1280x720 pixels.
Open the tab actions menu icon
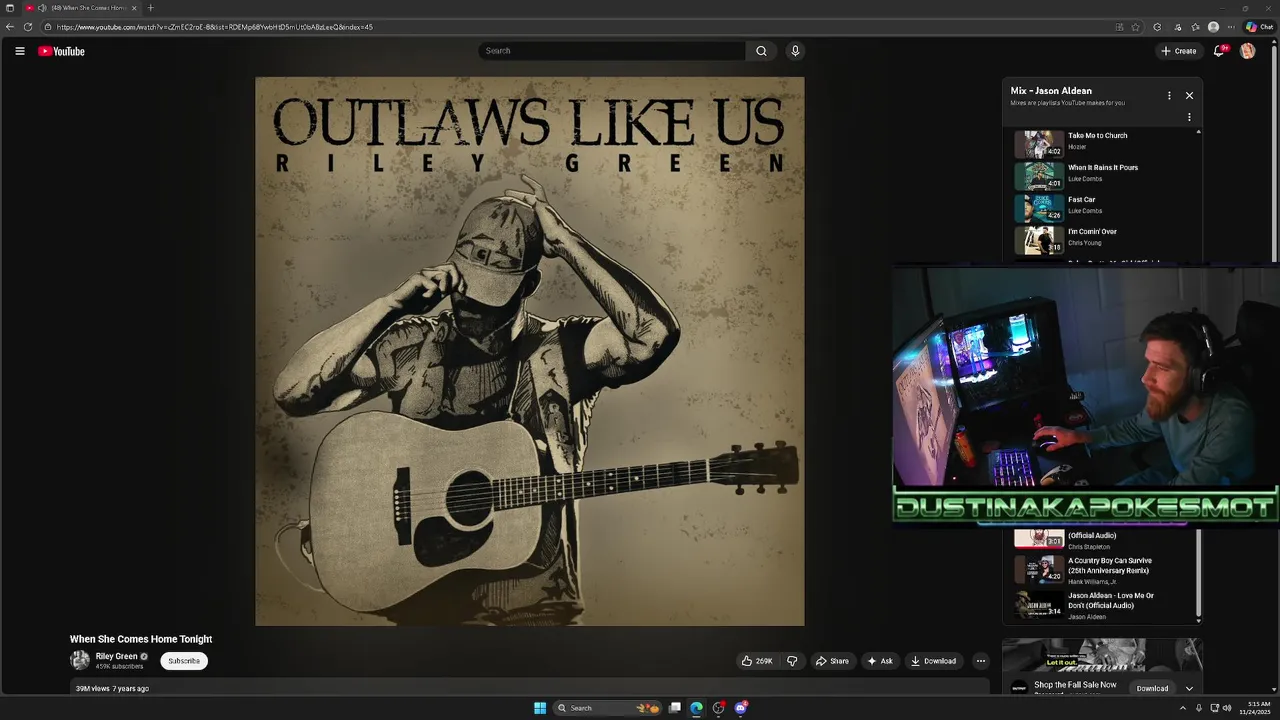(x=9, y=8)
